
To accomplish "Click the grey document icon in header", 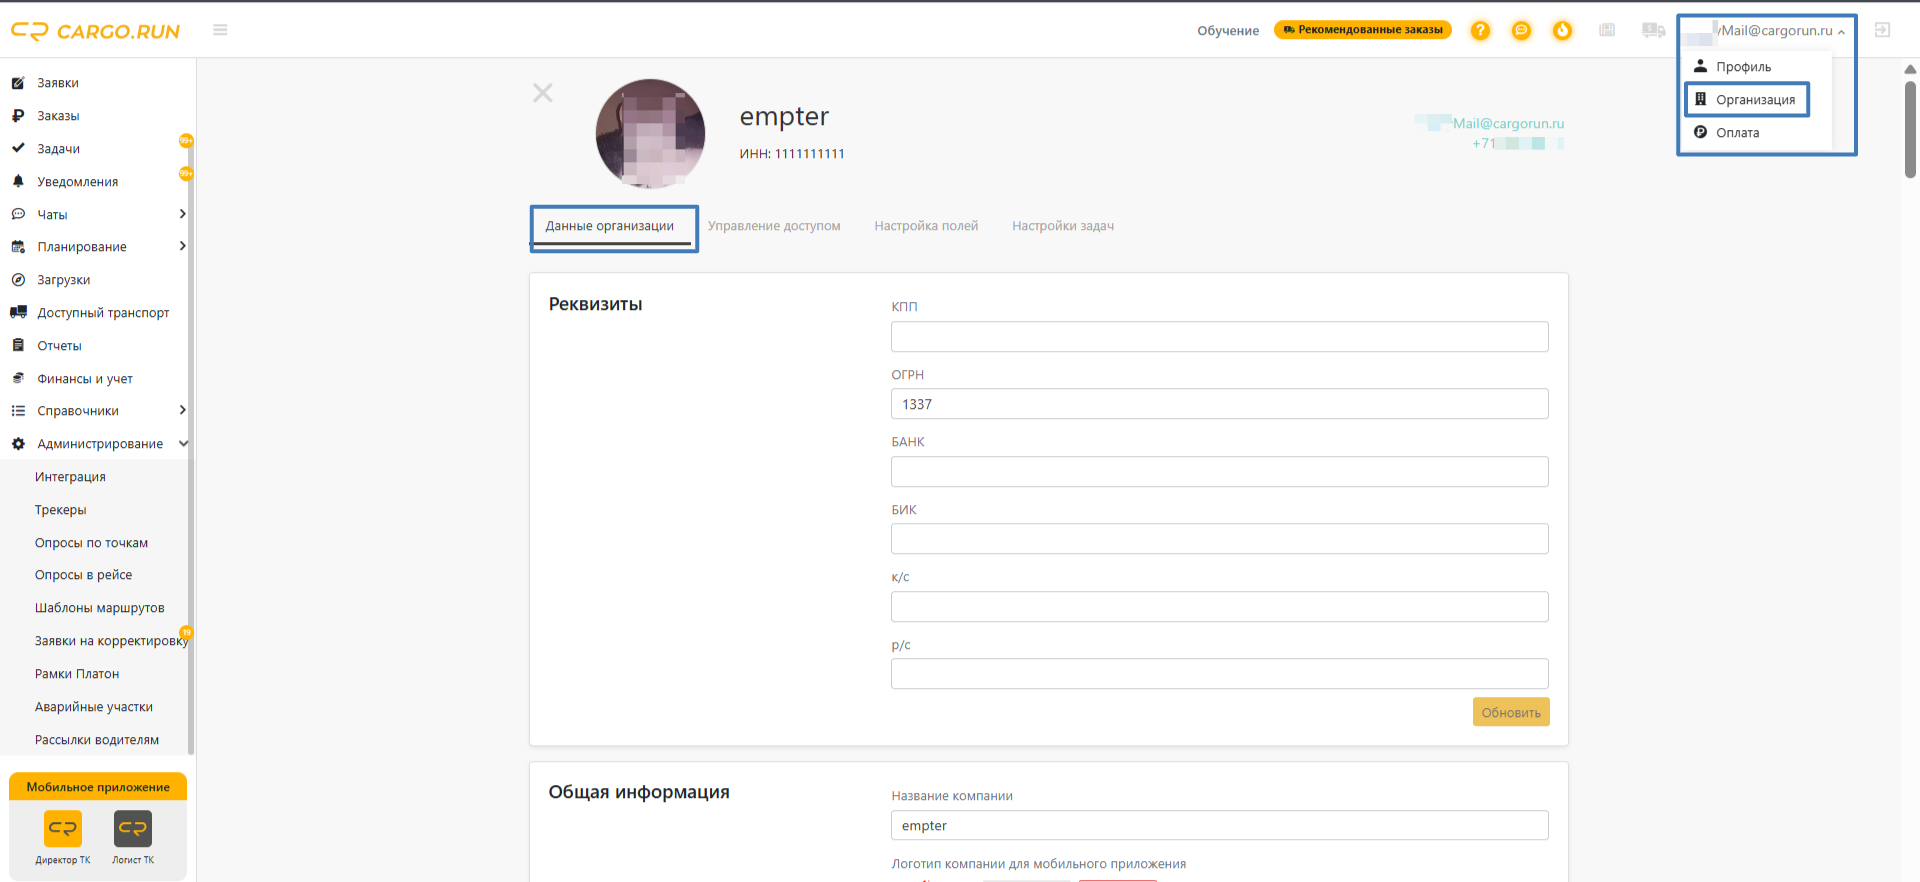I will coord(1607,30).
